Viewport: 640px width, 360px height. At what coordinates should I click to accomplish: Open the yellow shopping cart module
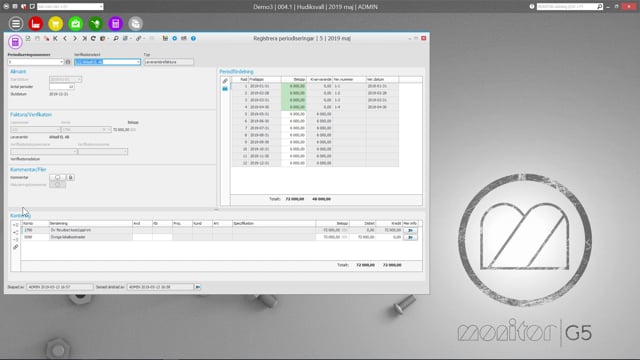[x=56, y=24]
